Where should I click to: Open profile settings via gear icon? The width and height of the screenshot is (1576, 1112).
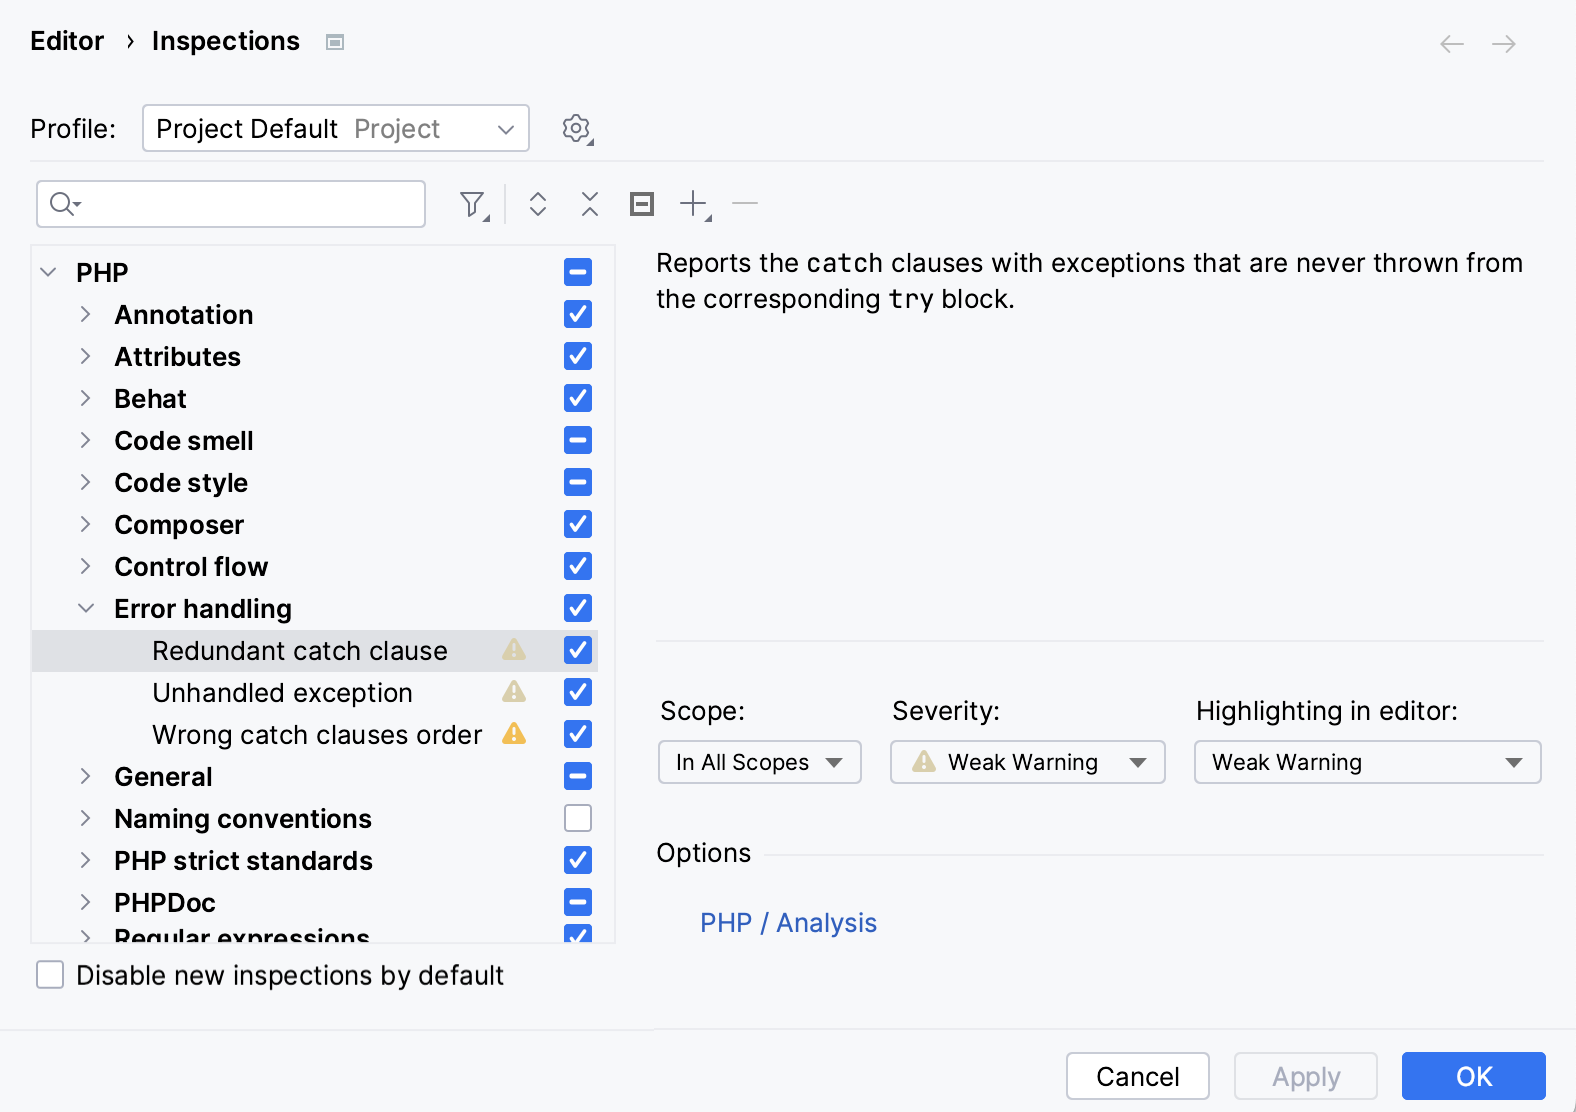point(576,128)
